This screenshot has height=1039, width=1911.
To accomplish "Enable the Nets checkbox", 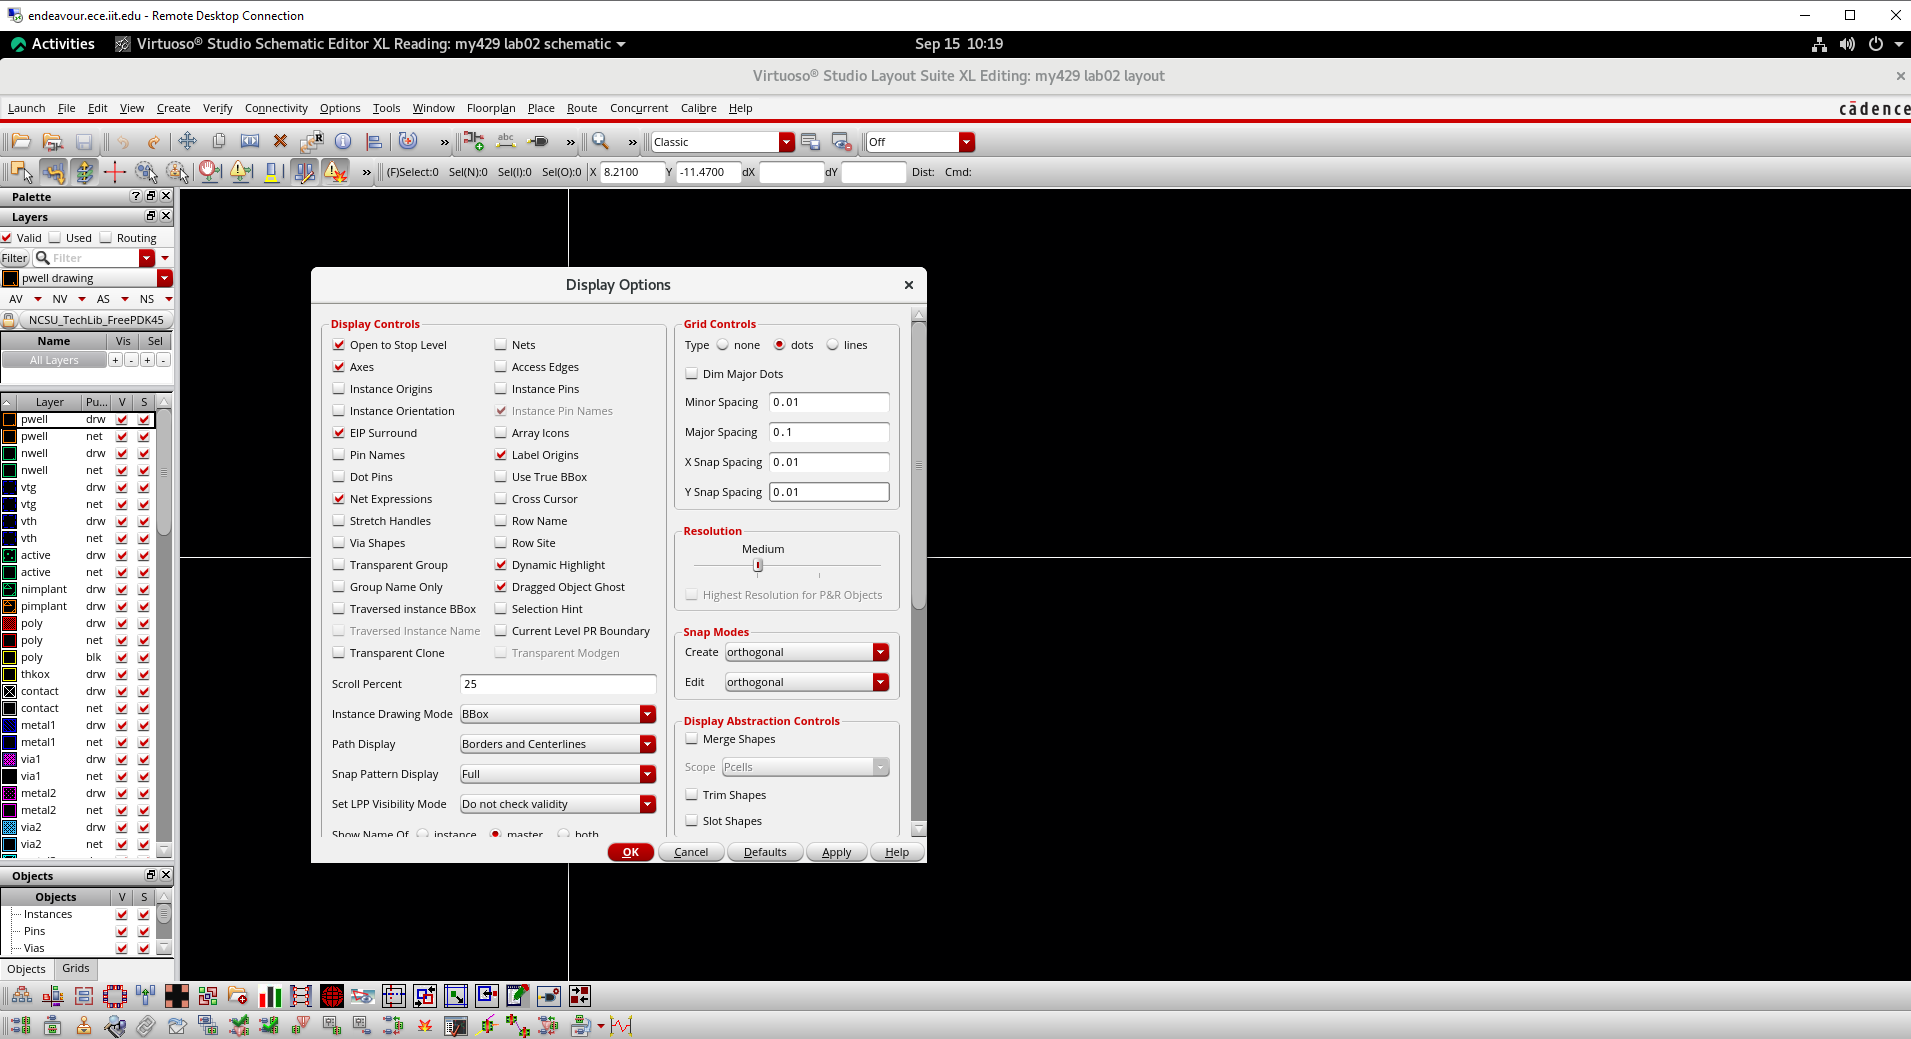I will pyautogui.click(x=501, y=345).
